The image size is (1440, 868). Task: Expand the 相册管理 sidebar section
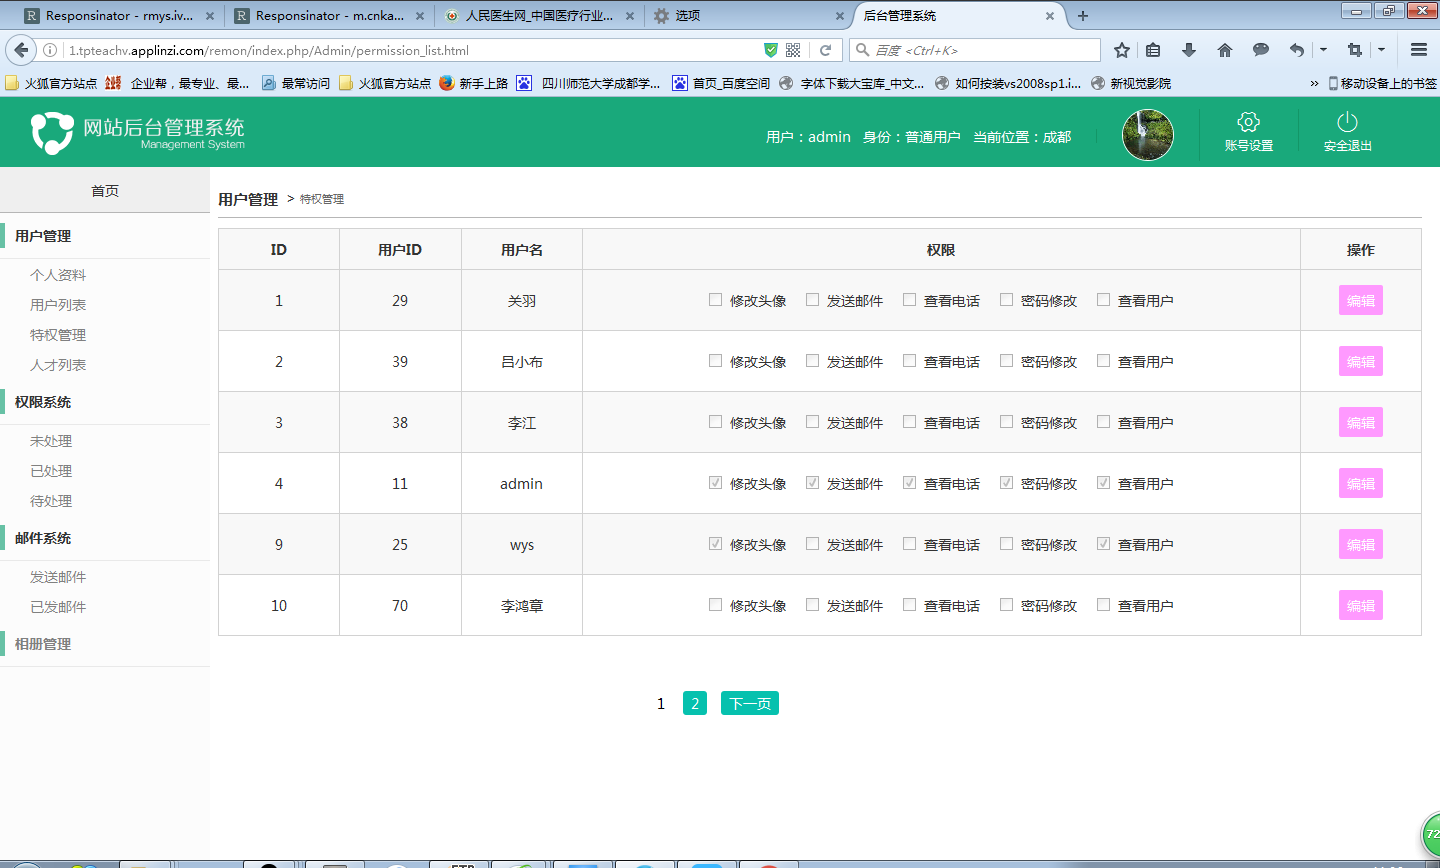43,644
